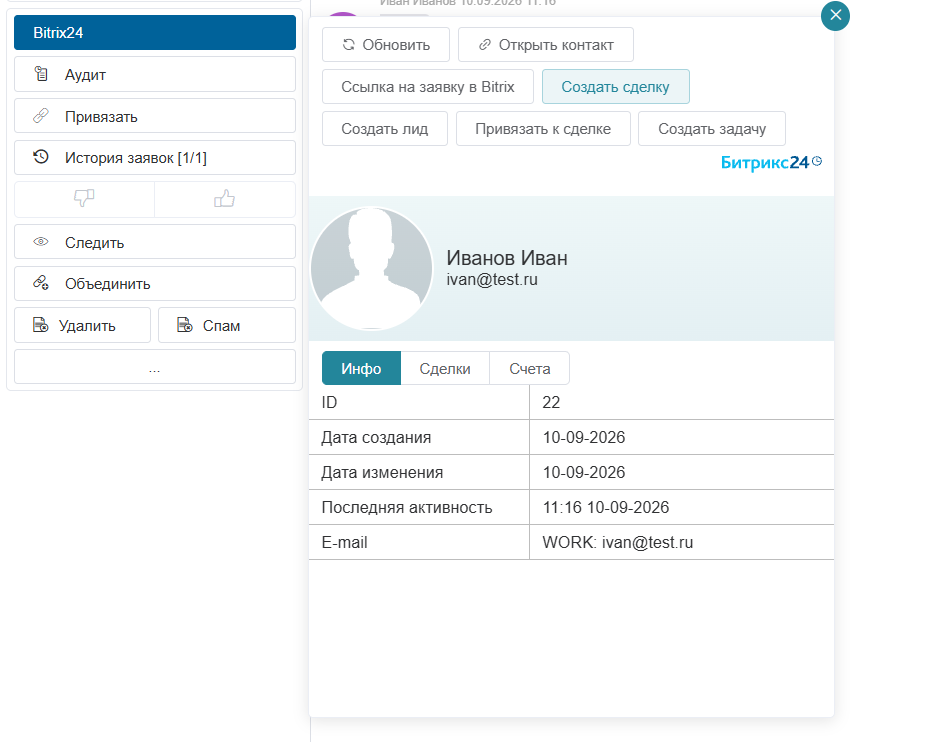Switch to the Счета tab

(529, 368)
